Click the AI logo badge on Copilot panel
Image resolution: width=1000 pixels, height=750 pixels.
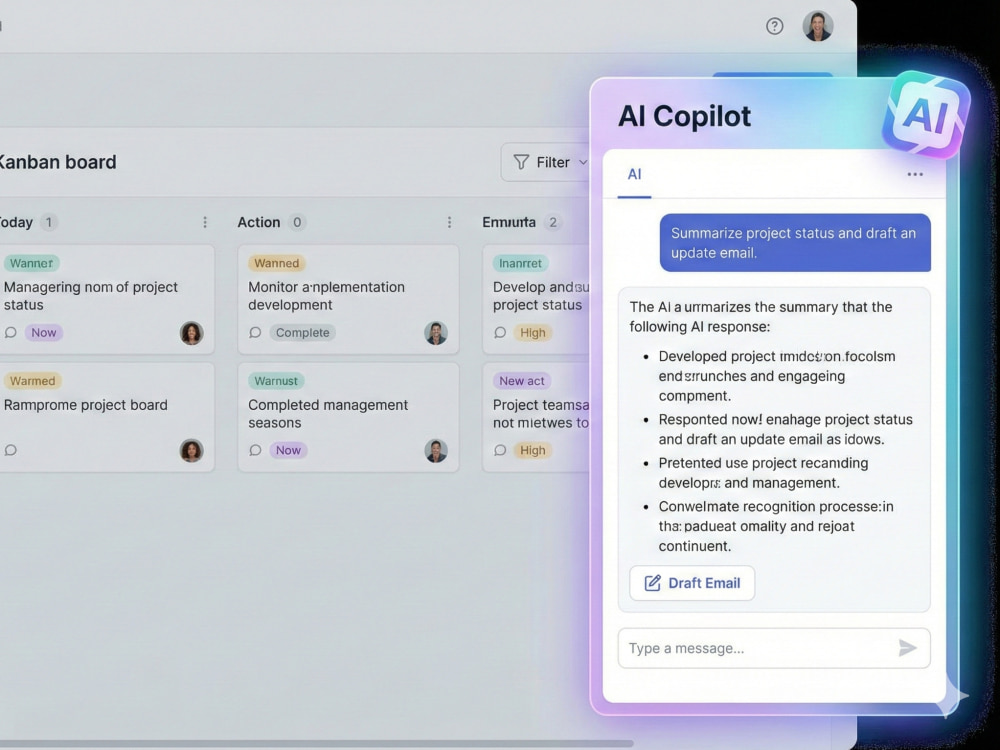(926, 115)
